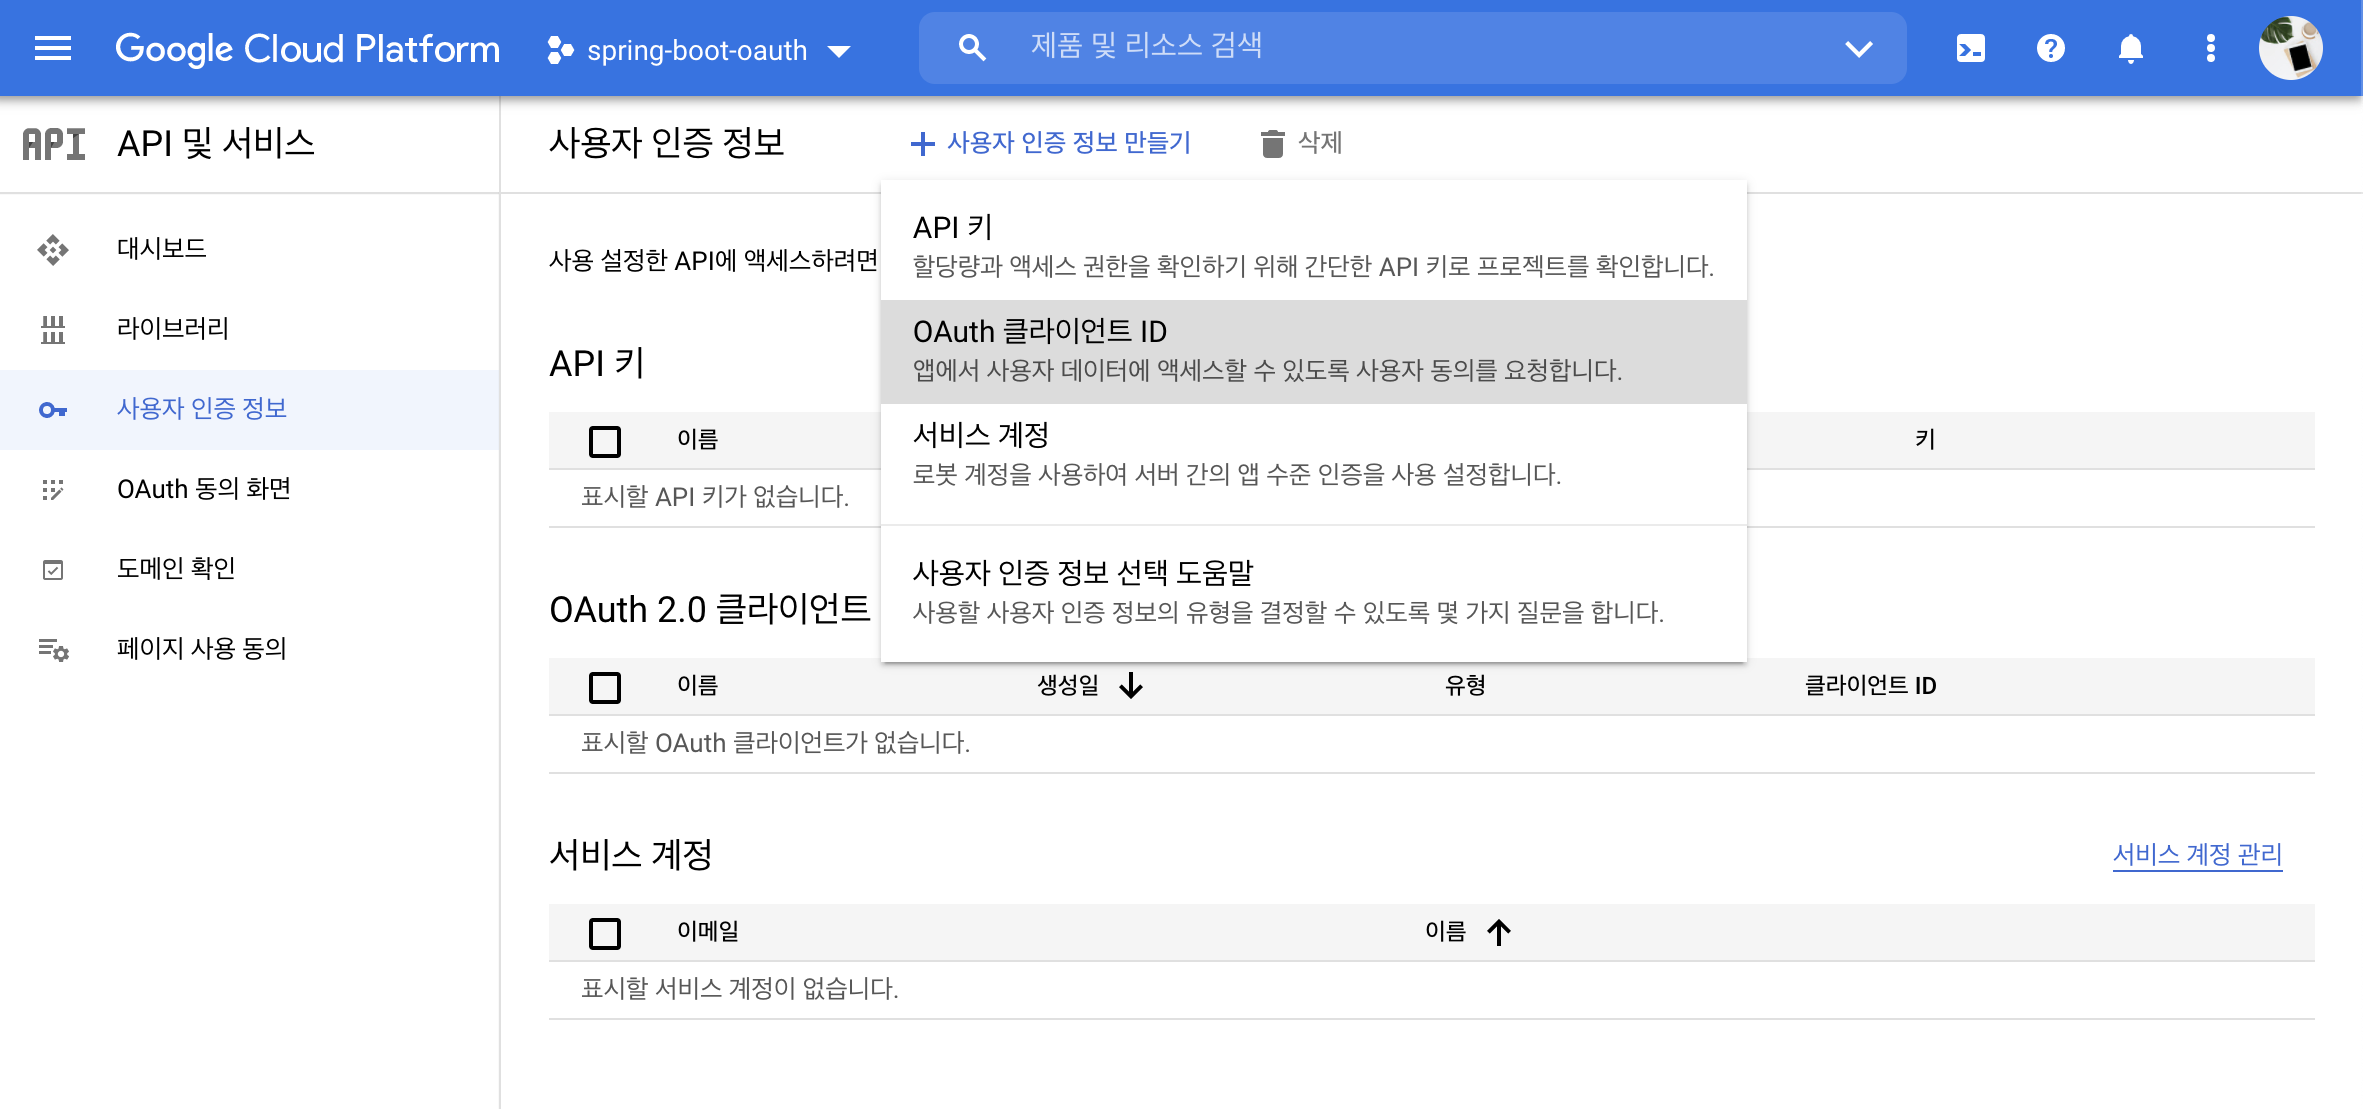Click the 서비스 계정 관리 link

pos(2196,855)
